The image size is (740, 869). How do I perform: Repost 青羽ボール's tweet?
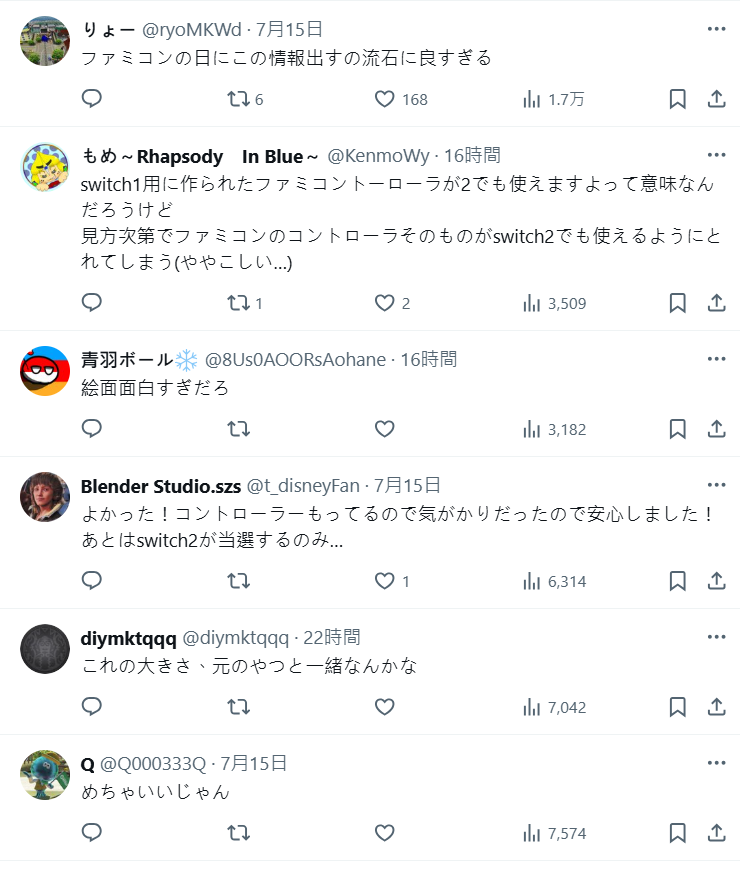click(238, 429)
